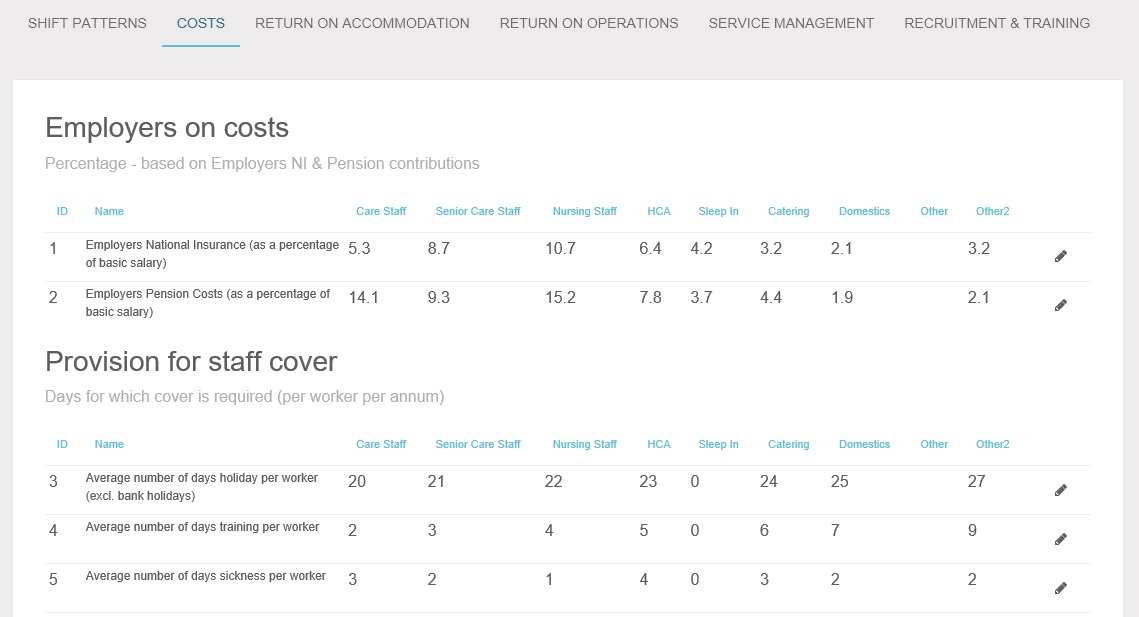Edit the days sickness per worker row pencil
The height and width of the screenshot is (617, 1139).
pos(1061,588)
